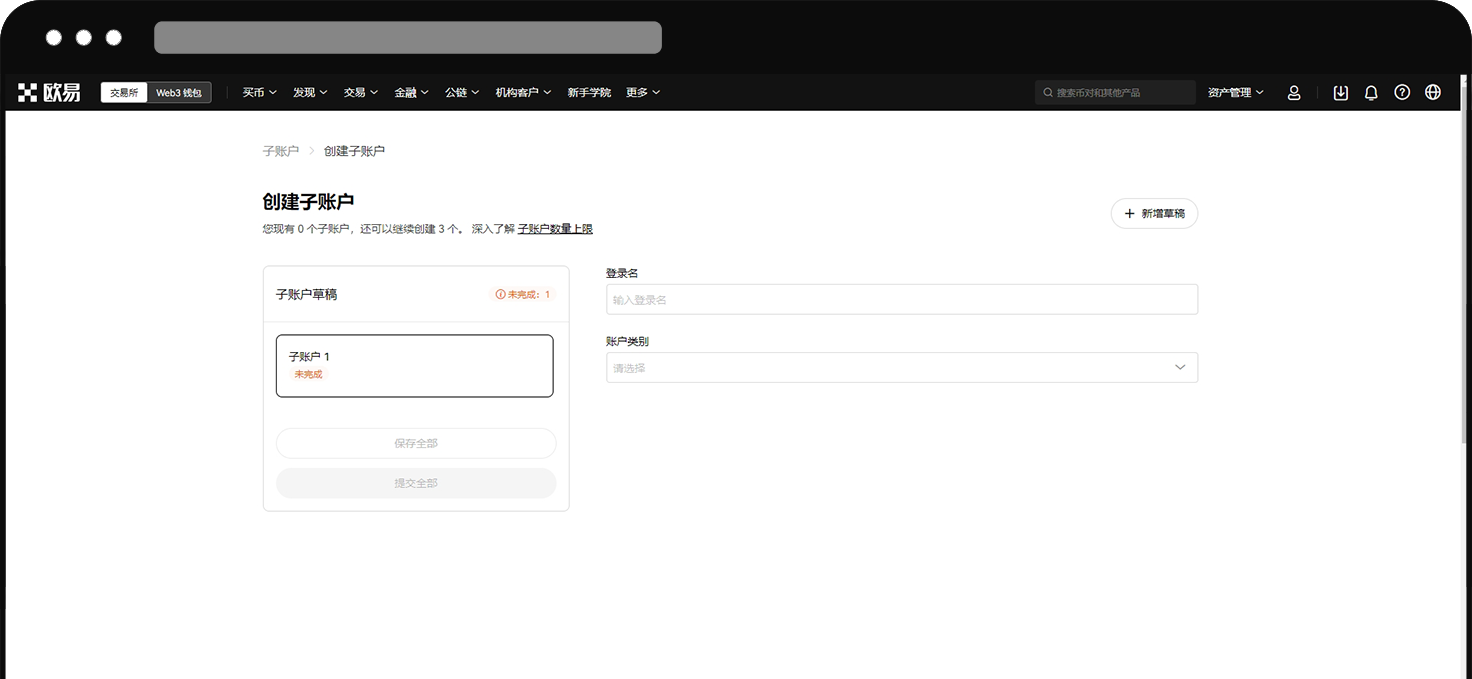Click the search magnifier icon
Screen dimensions: 1472x679
click(x=1048, y=93)
